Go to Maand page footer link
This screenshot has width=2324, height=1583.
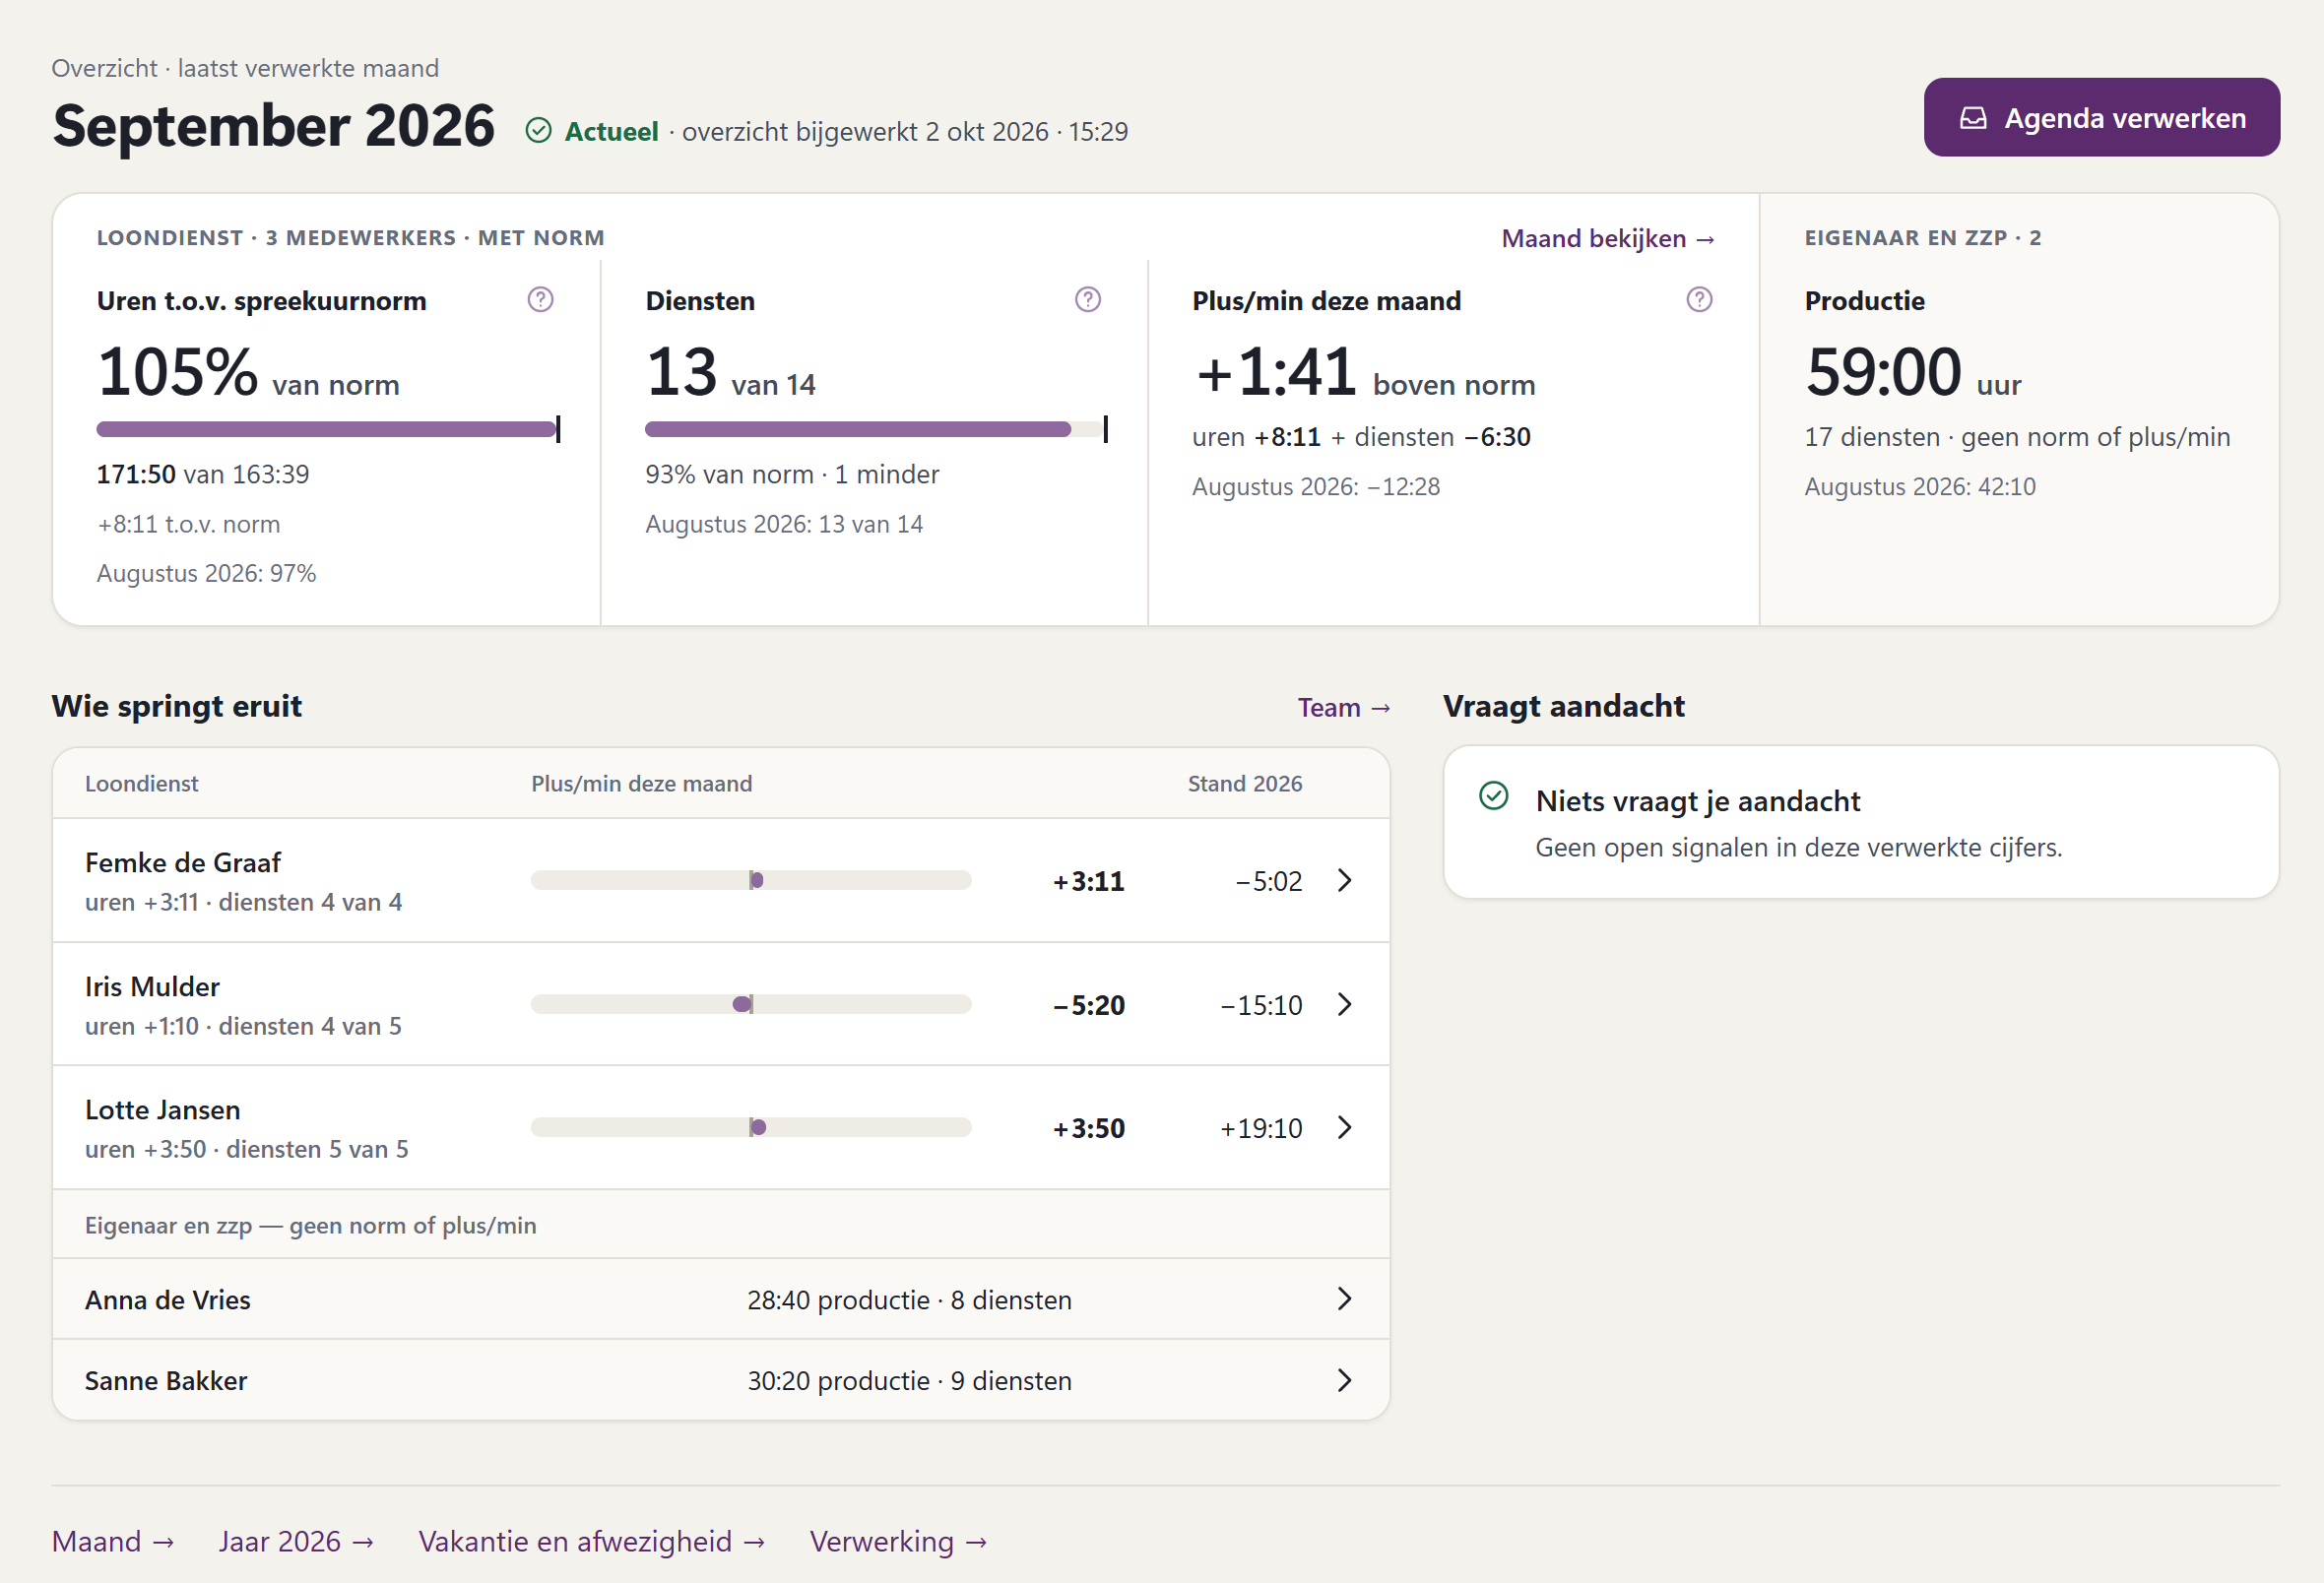pos(113,1541)
